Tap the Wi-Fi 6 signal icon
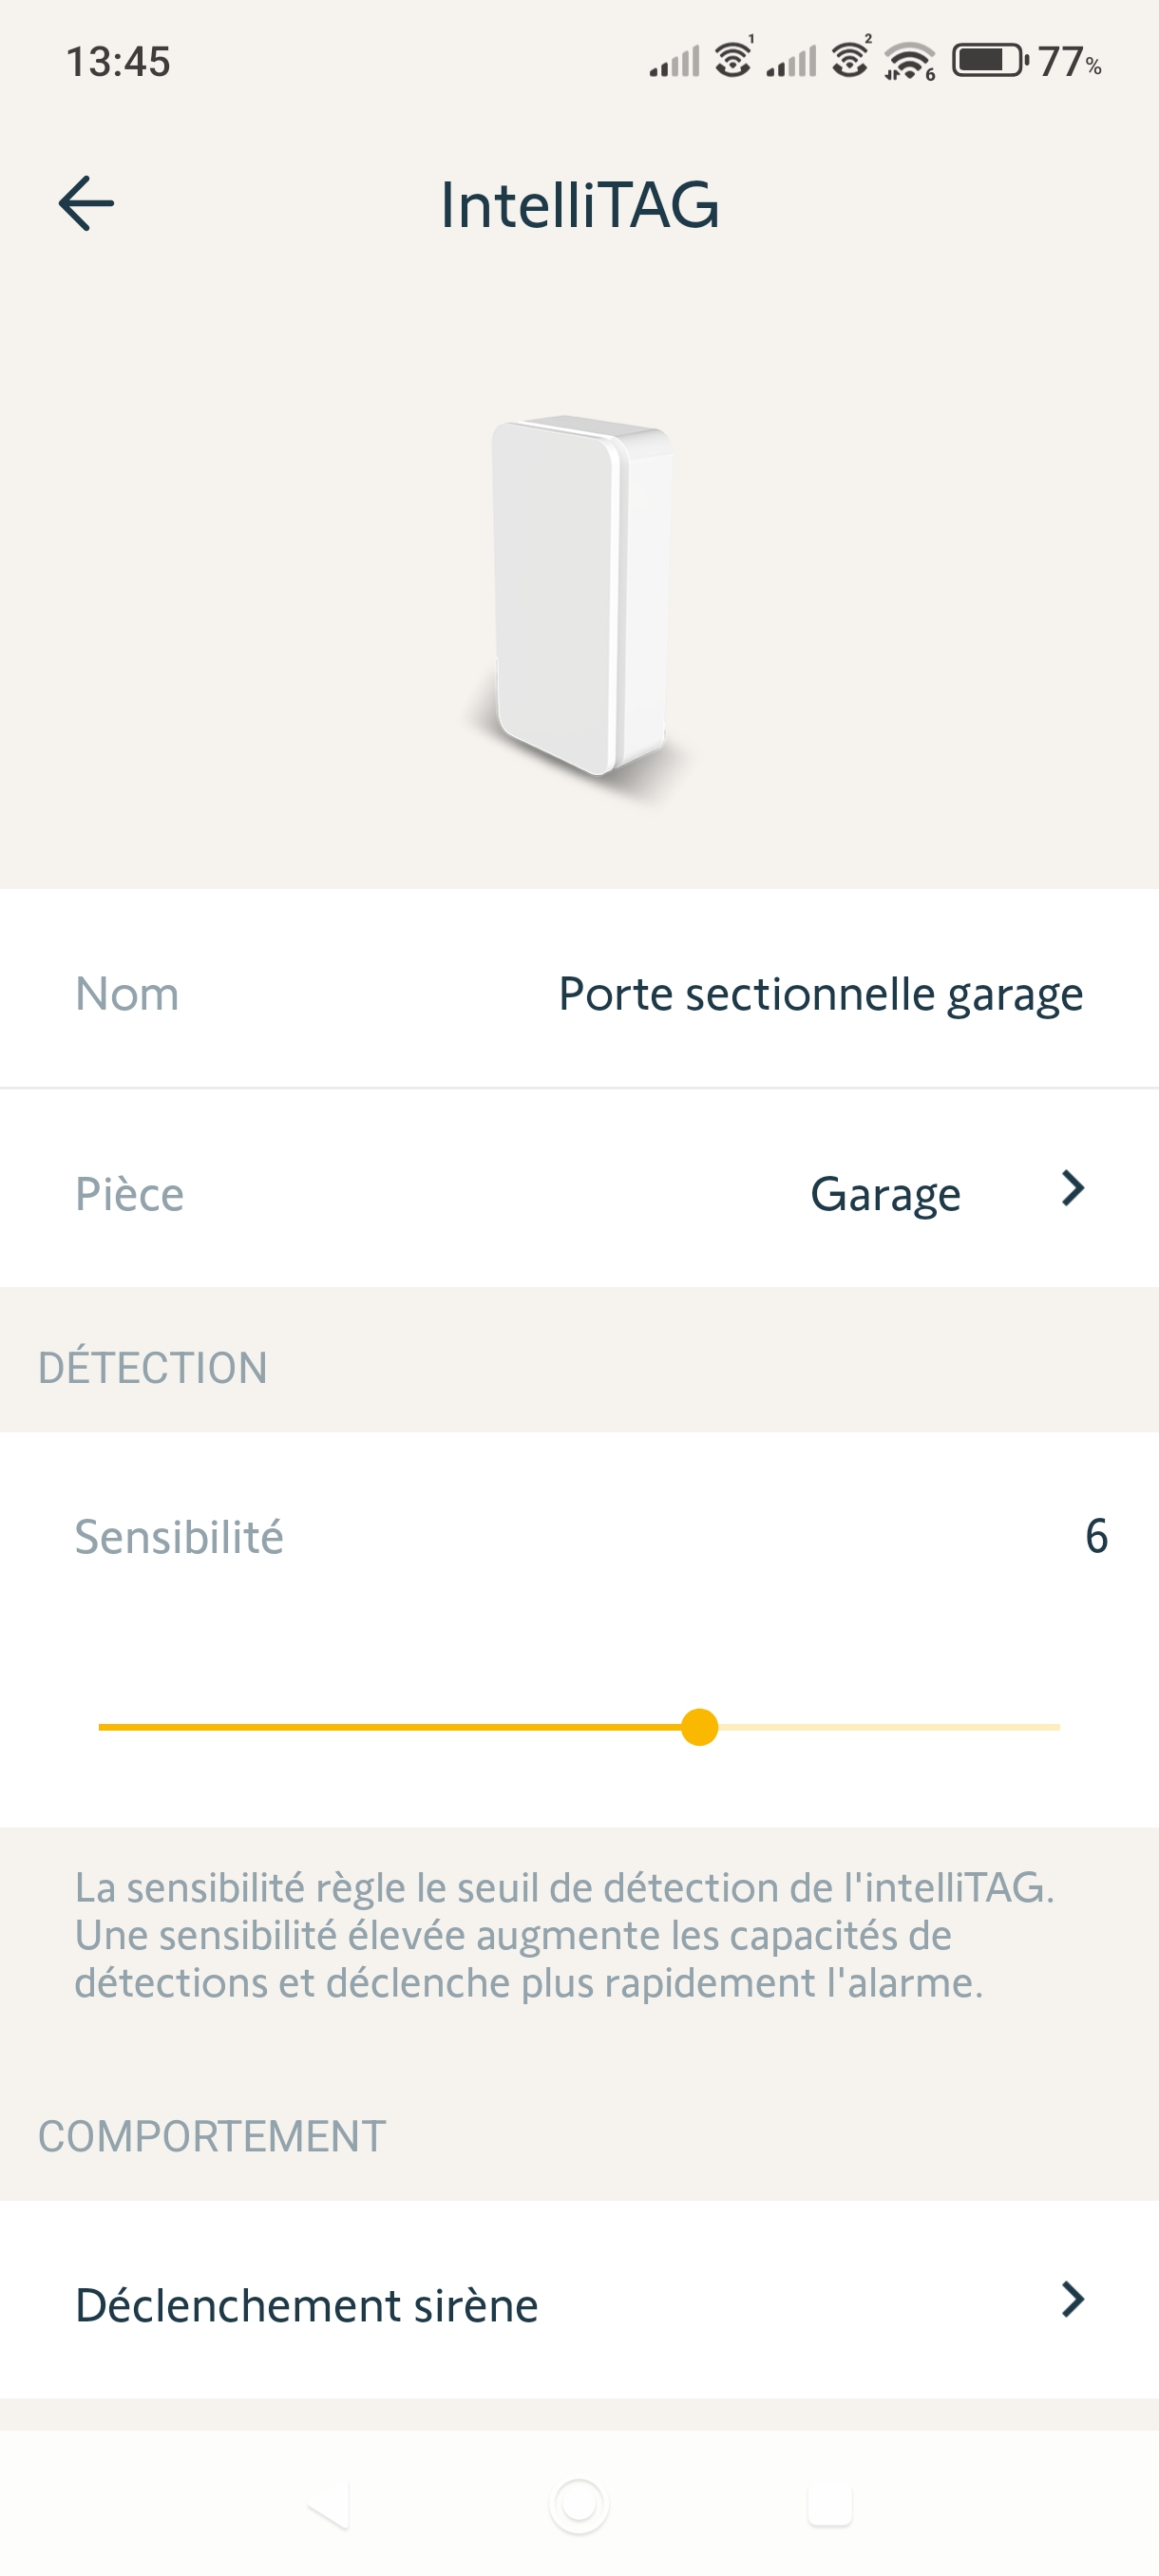Image resolution: width=1159 pixels, height=2576 pixels. 909,62
